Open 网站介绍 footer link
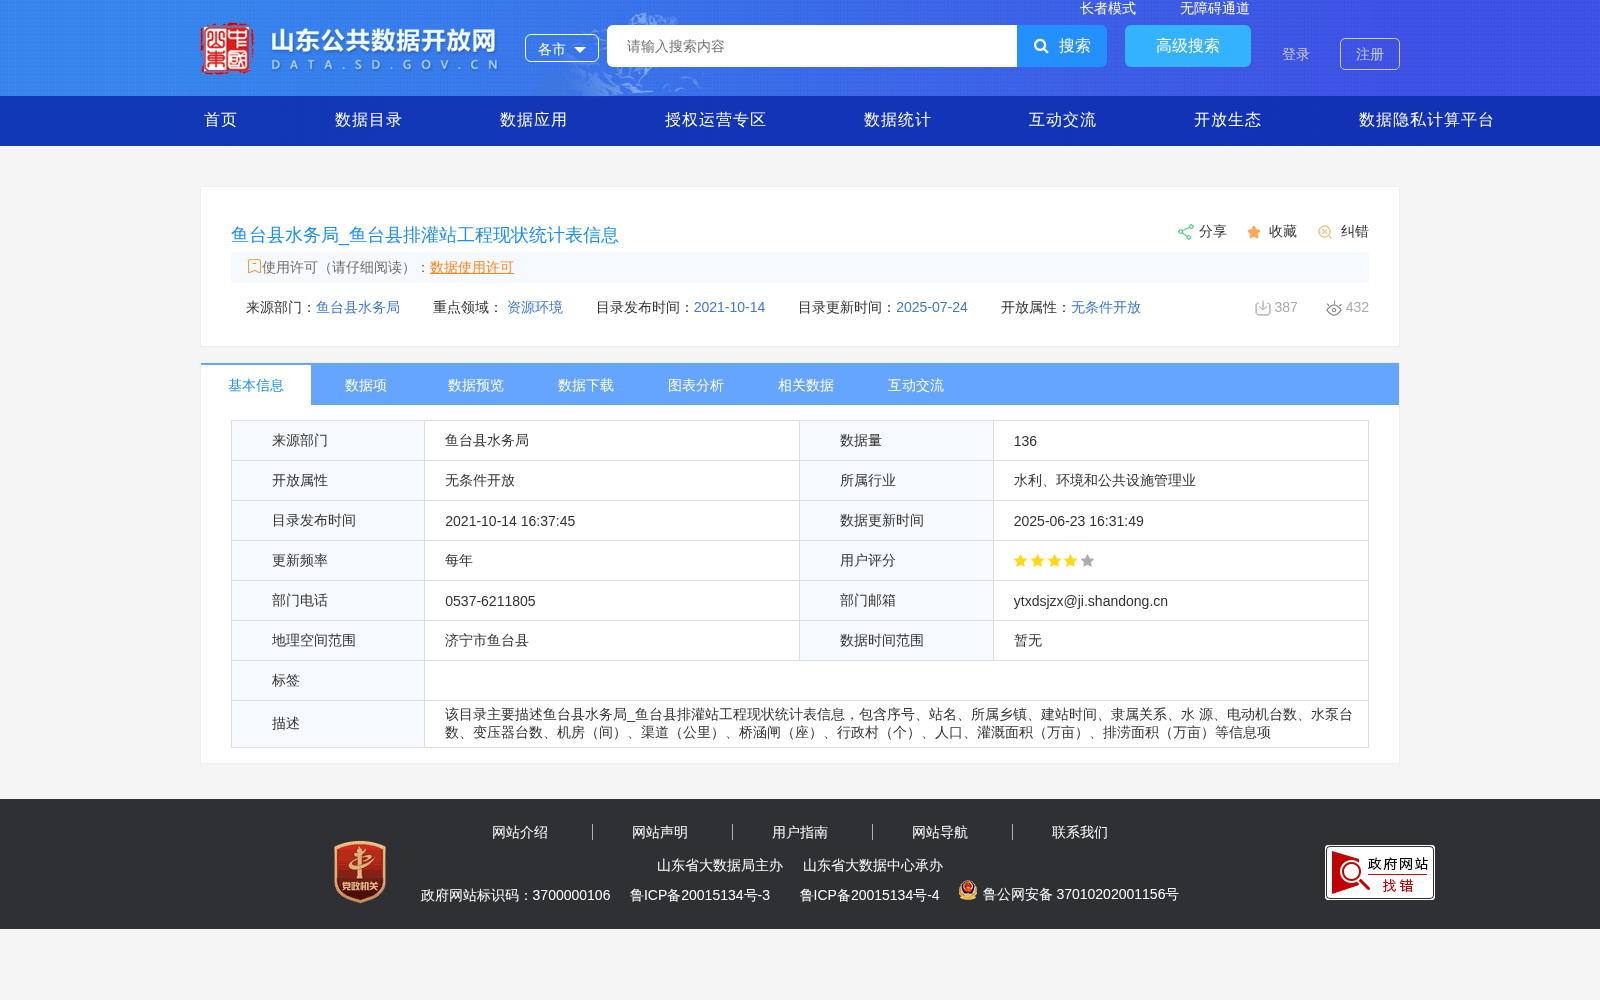The image size is (1600, 1000). [520, 832]
